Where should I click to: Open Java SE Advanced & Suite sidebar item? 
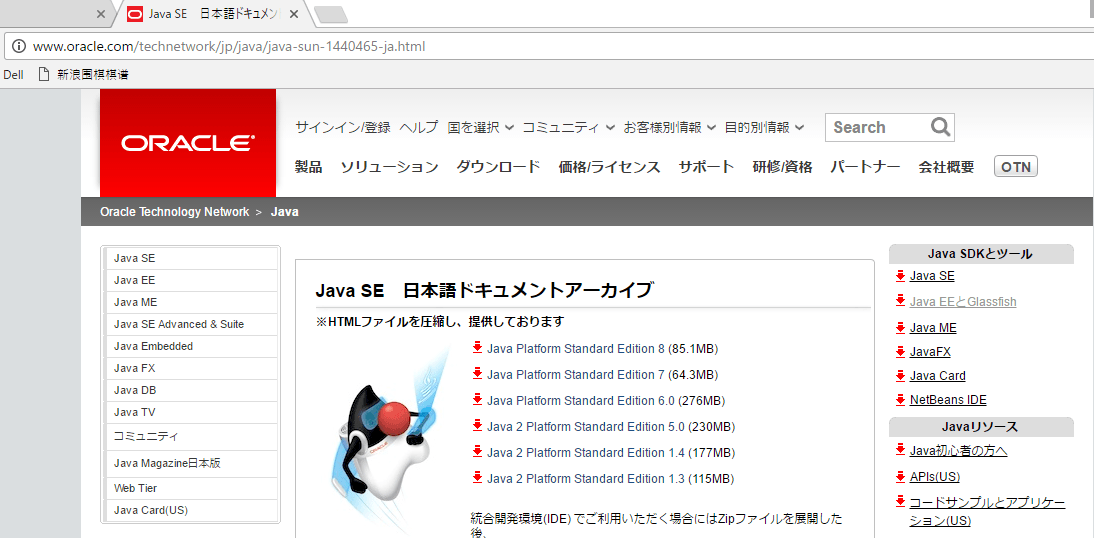click(191, 324)
